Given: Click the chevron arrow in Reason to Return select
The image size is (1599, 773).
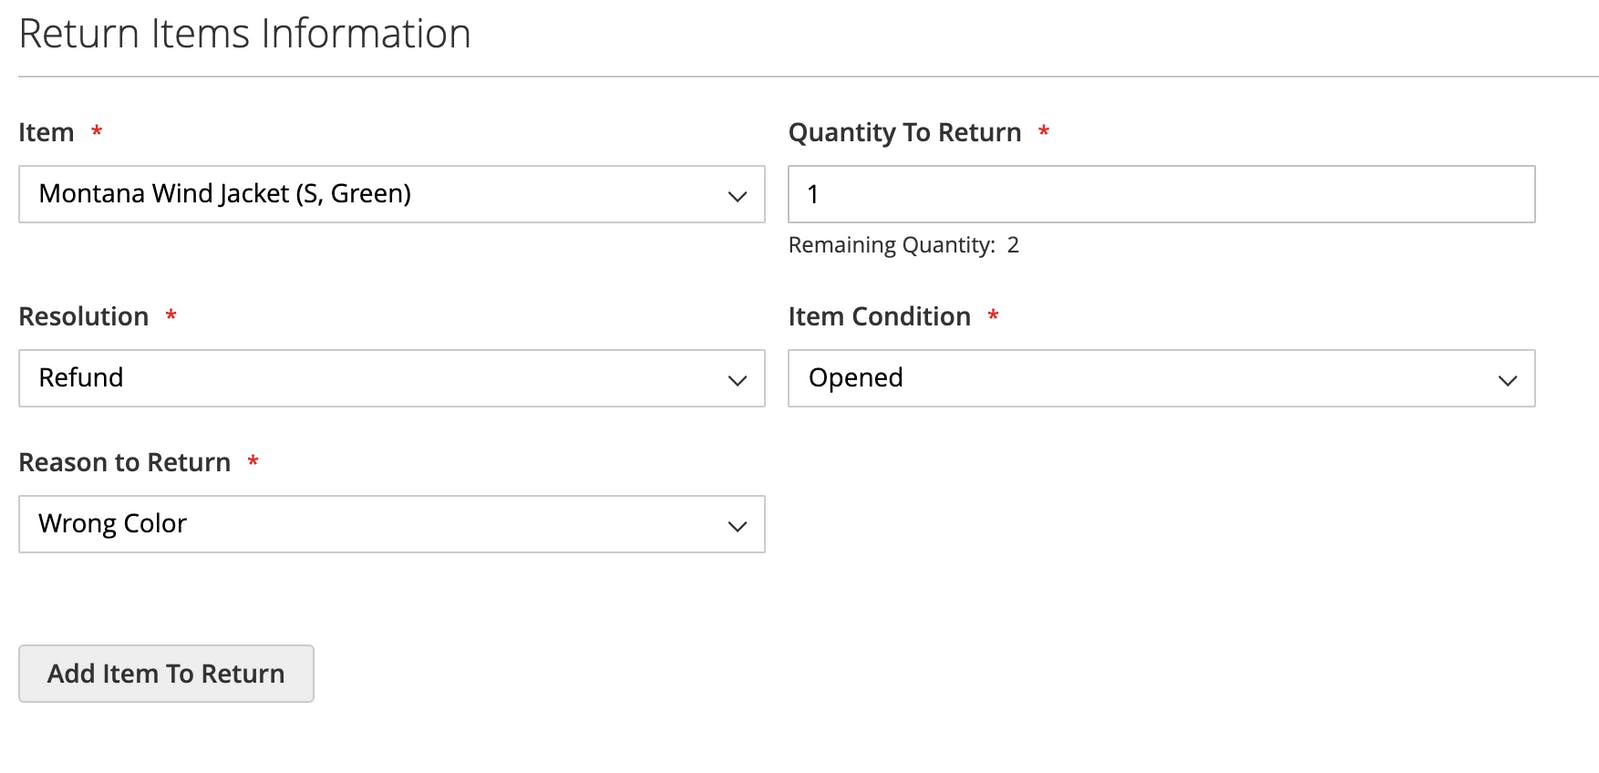Looking at the screenshot, I should [738, 526].
